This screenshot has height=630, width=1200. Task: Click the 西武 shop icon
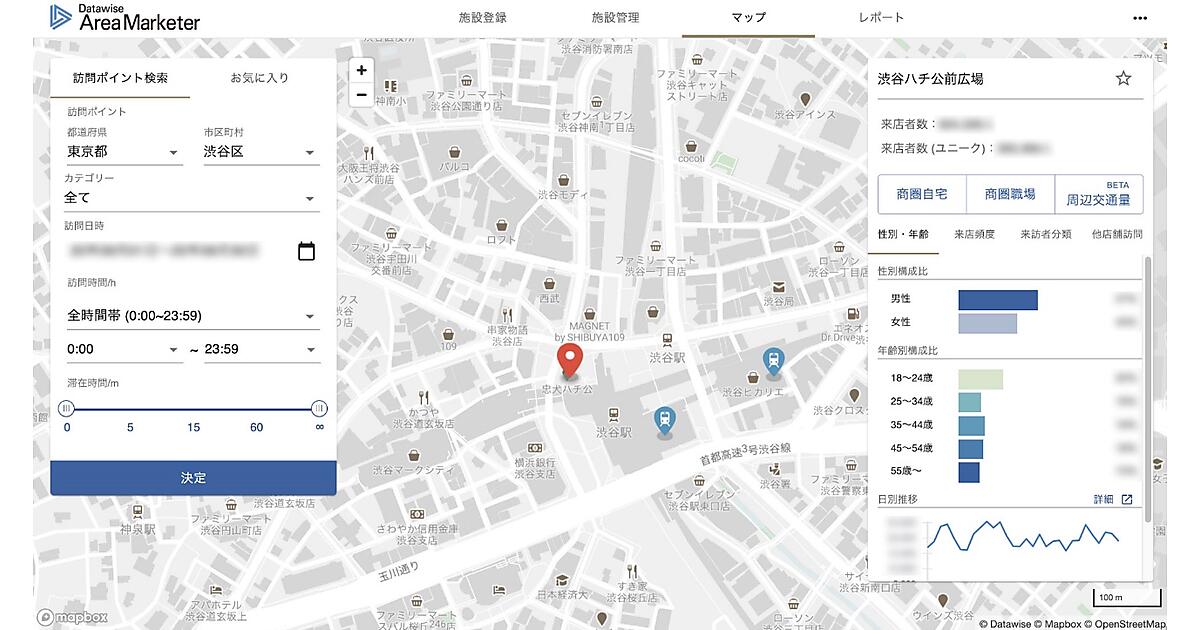click(x=550, y=283)
